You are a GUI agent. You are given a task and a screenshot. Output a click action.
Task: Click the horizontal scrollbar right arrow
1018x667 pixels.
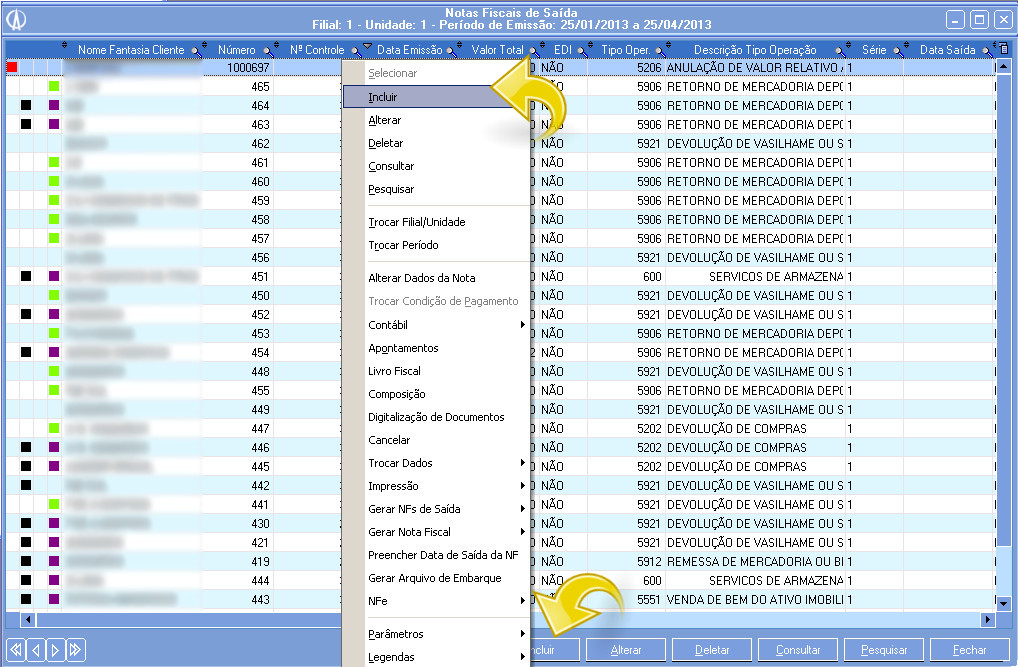tap(988, 620)
